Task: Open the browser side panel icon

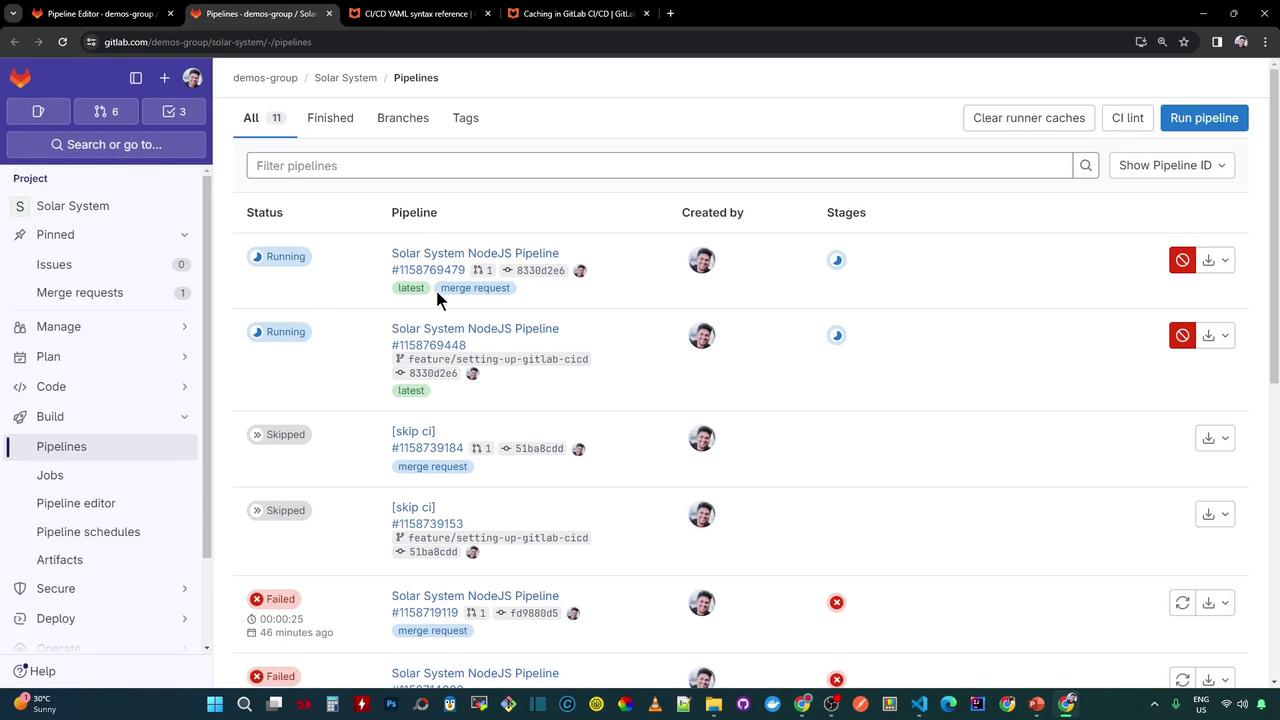Action: pos(1217,42)
